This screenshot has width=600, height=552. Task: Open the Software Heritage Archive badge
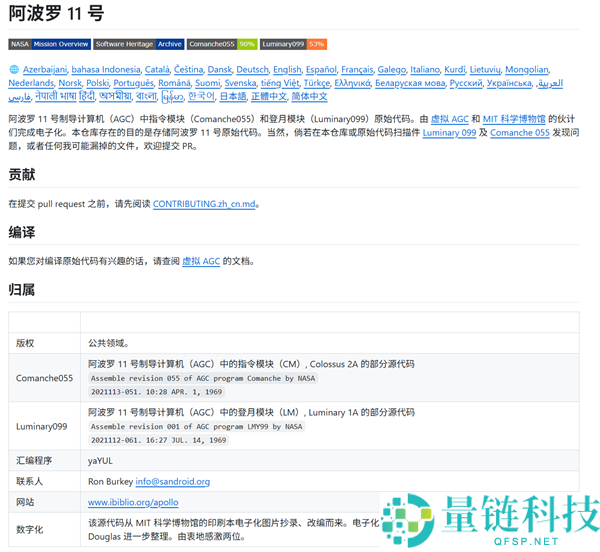click(139, 44)
